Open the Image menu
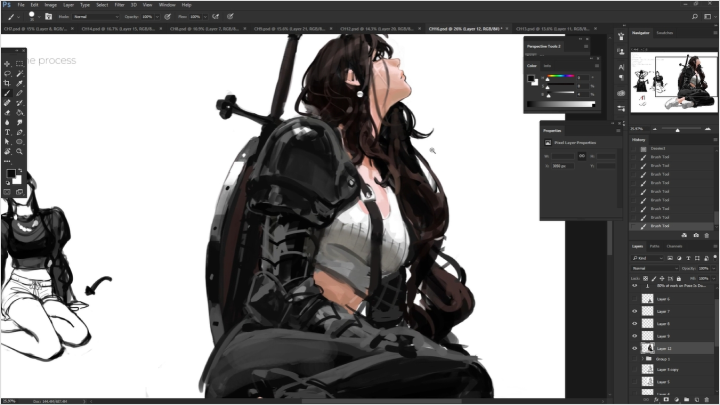The width and height of the screenshot is (720, 405). click(51, 5)
